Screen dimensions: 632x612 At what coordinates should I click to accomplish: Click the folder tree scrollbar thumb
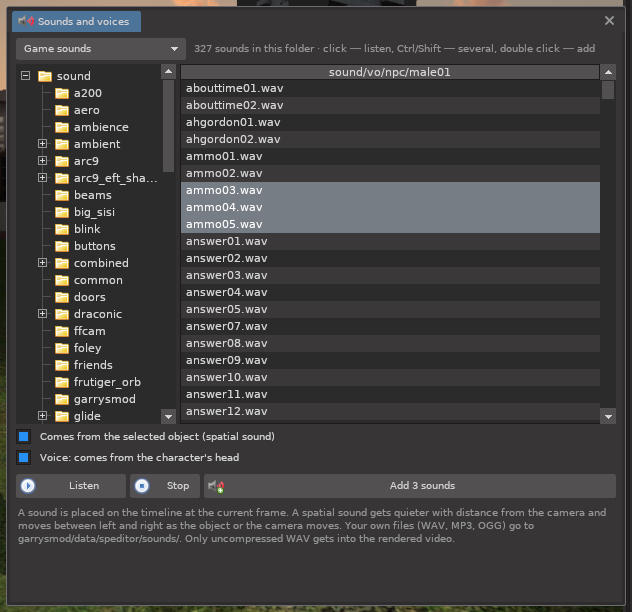tap(168, 126)
